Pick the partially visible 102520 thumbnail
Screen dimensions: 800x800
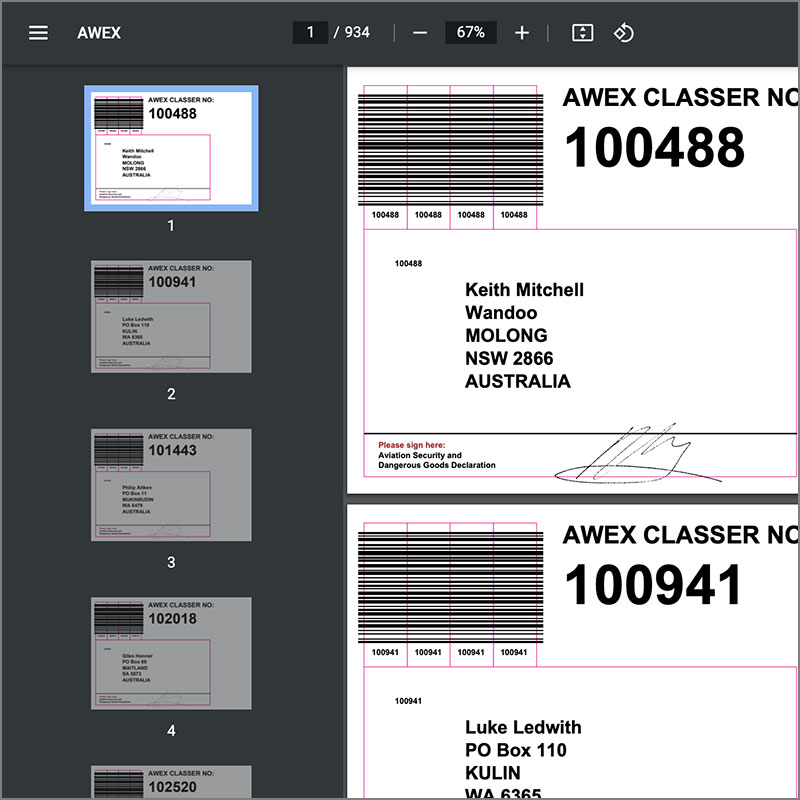(171, 782)
